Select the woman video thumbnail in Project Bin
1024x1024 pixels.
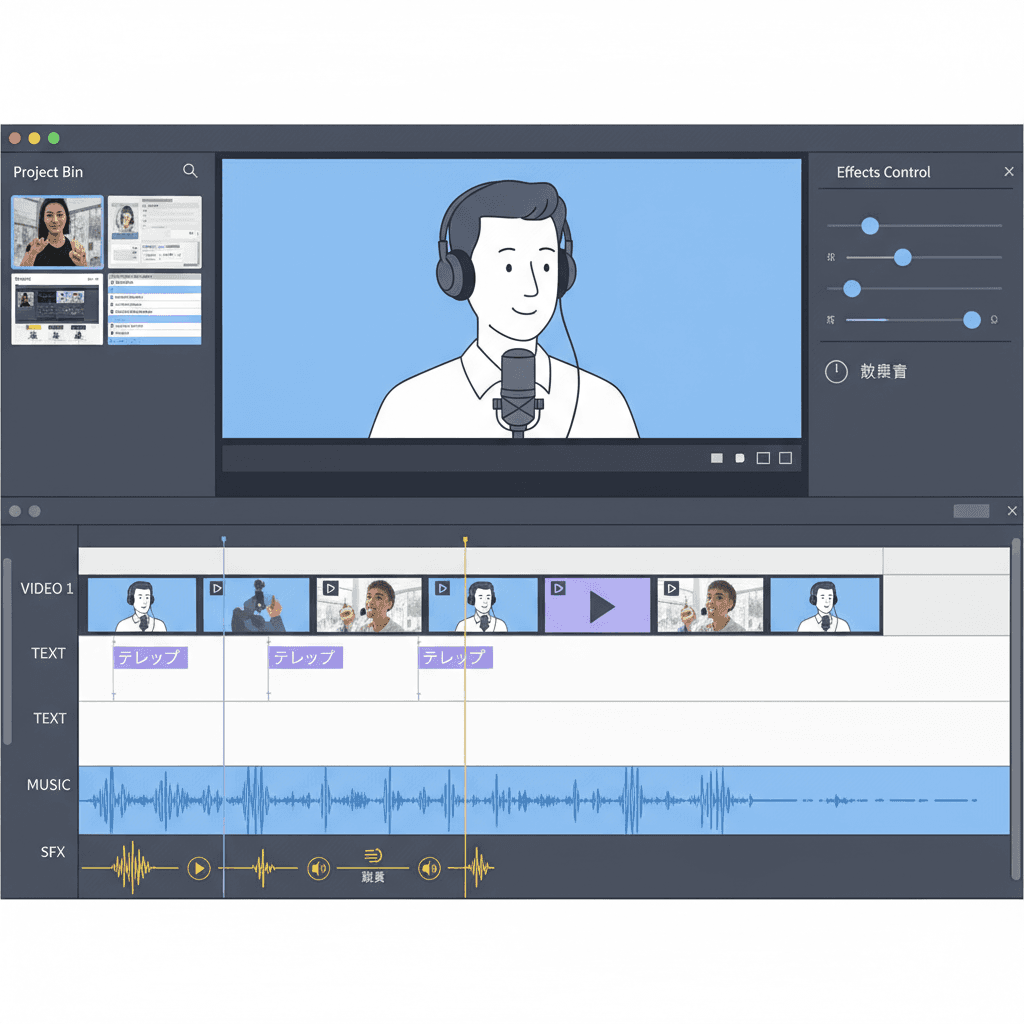click(x=57, y=232)
